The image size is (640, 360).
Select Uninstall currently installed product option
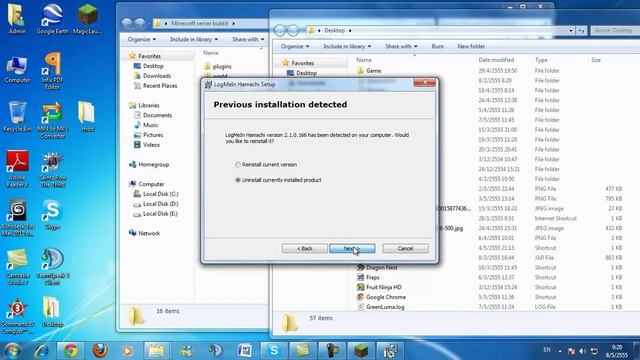tap(278, 180)
